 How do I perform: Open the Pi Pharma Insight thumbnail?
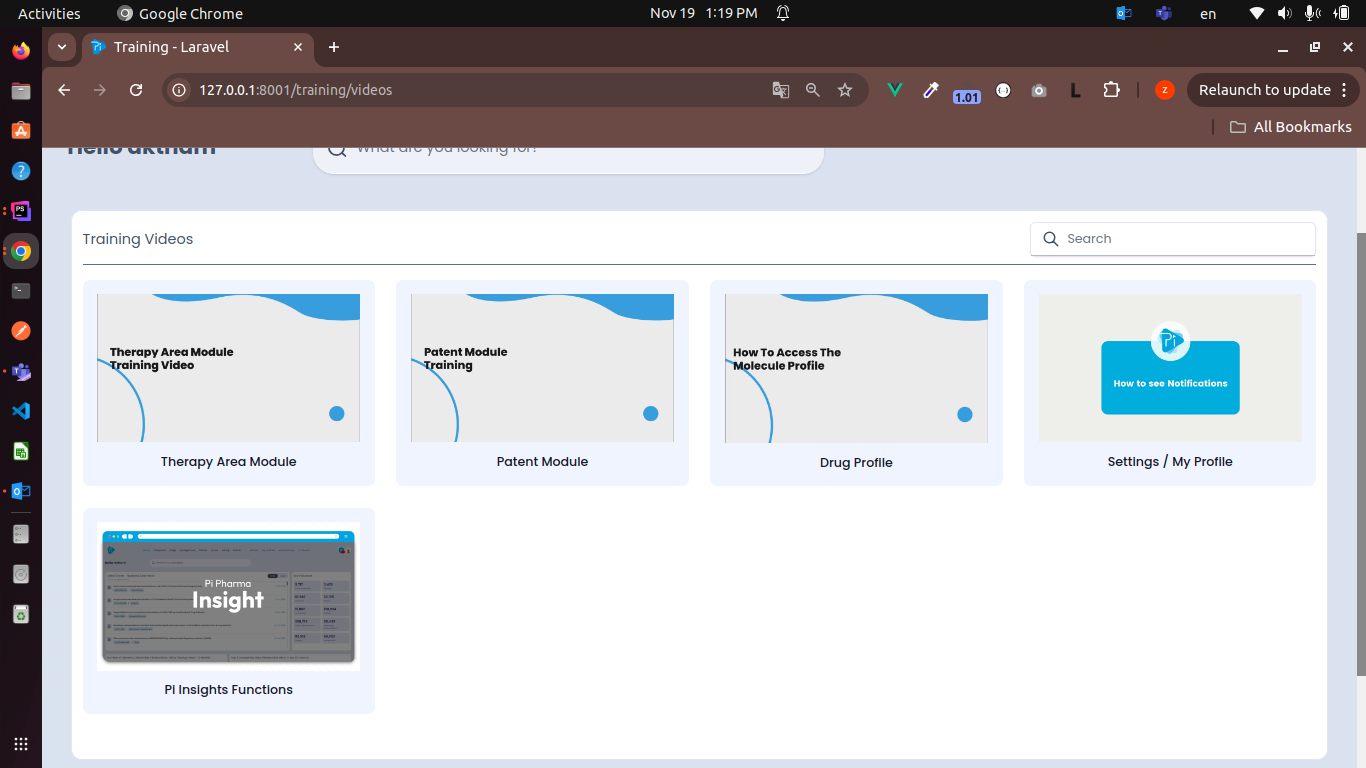tap(228, 596)
